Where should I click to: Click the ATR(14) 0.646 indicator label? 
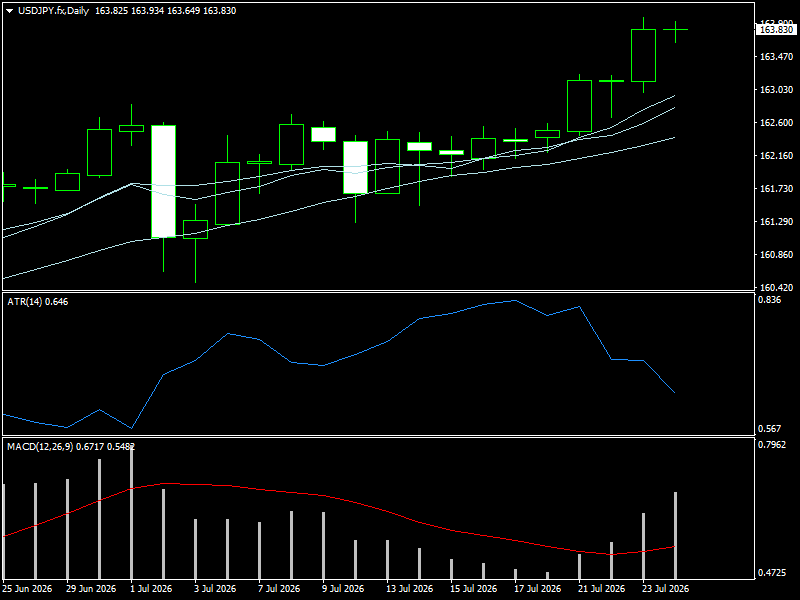coord(38,302)
